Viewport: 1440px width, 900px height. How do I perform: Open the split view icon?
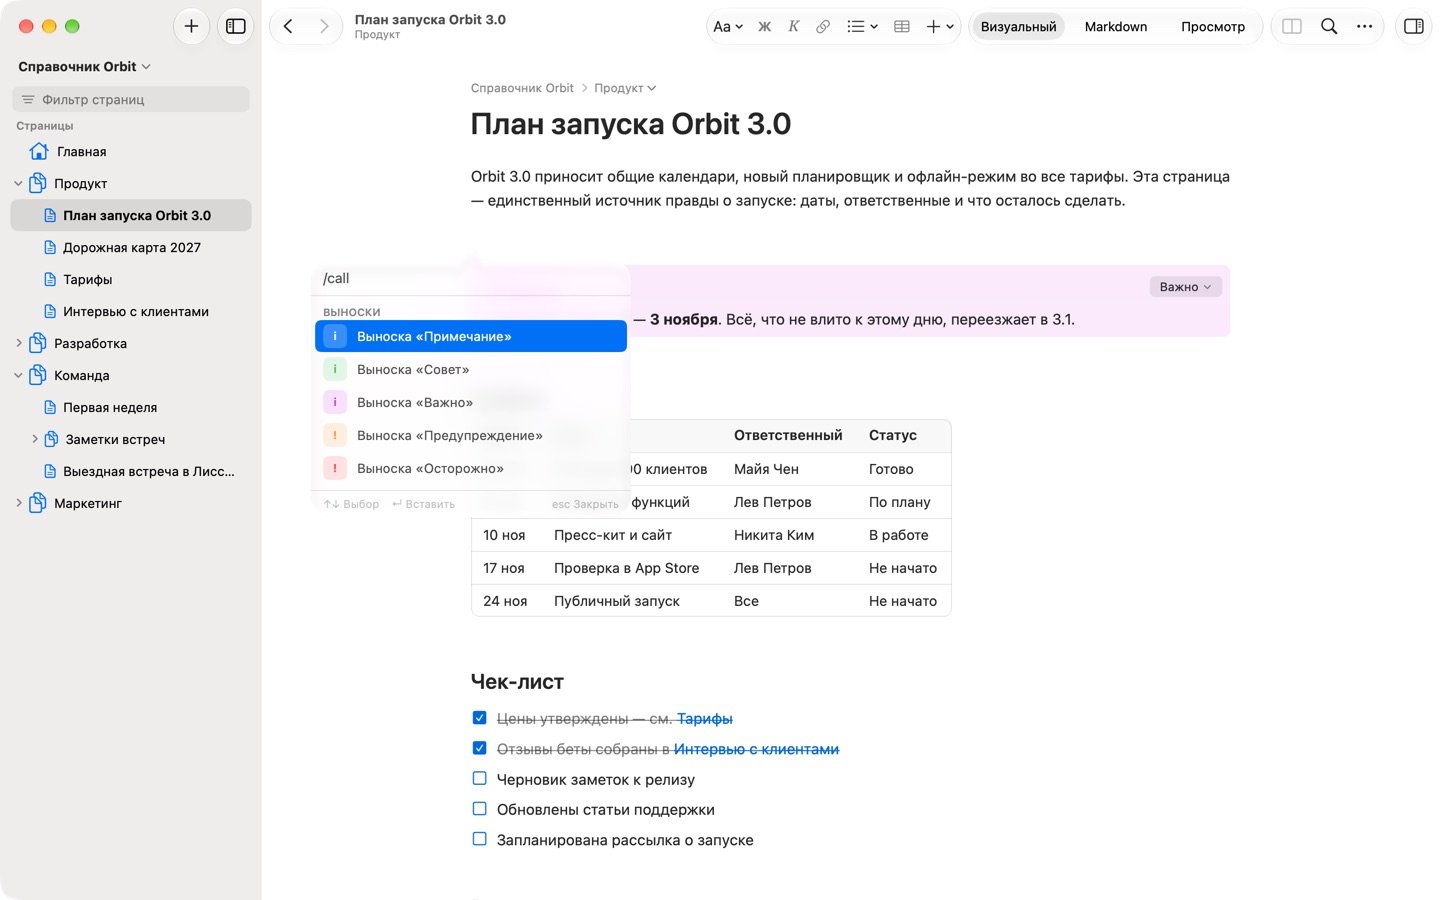coord(1292,27)
